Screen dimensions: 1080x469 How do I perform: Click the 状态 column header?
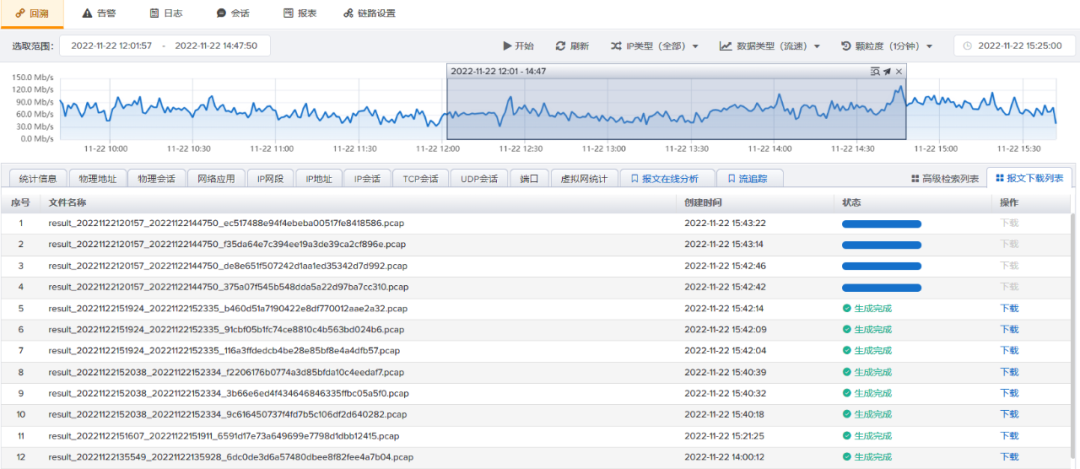pos(851,202)
